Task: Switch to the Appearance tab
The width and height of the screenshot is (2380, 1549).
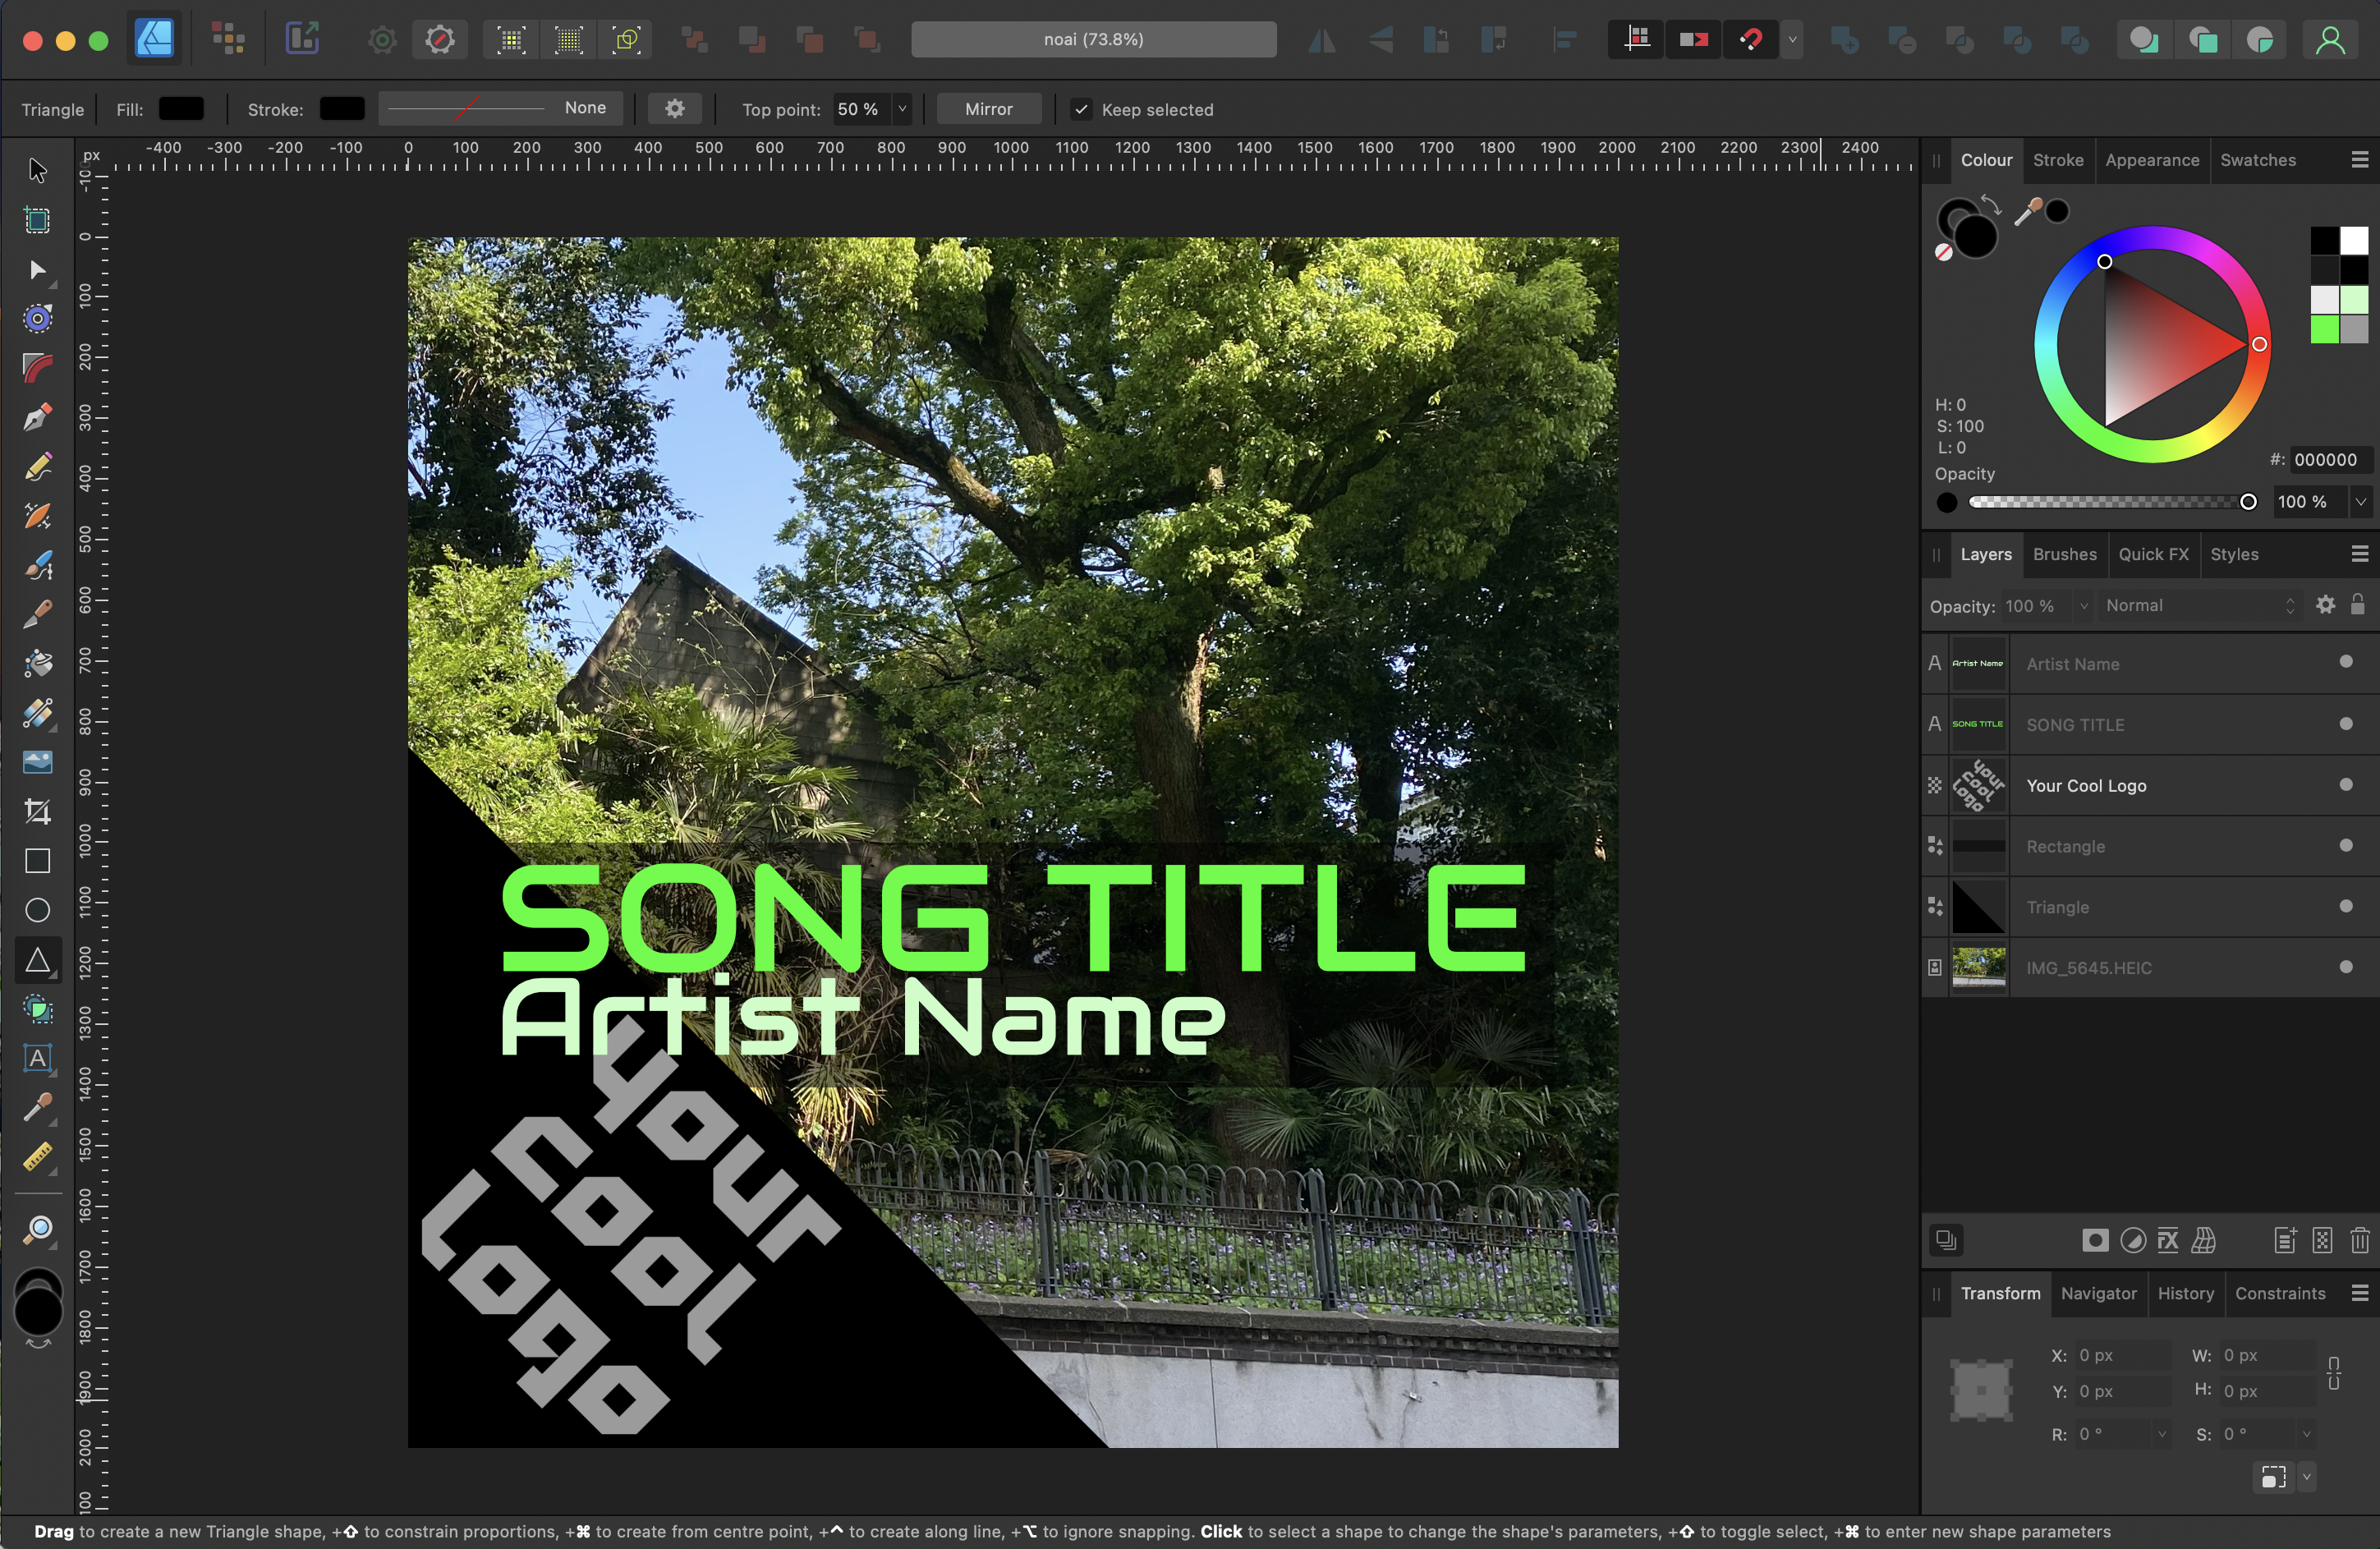Action: [x=2152, y=160]
